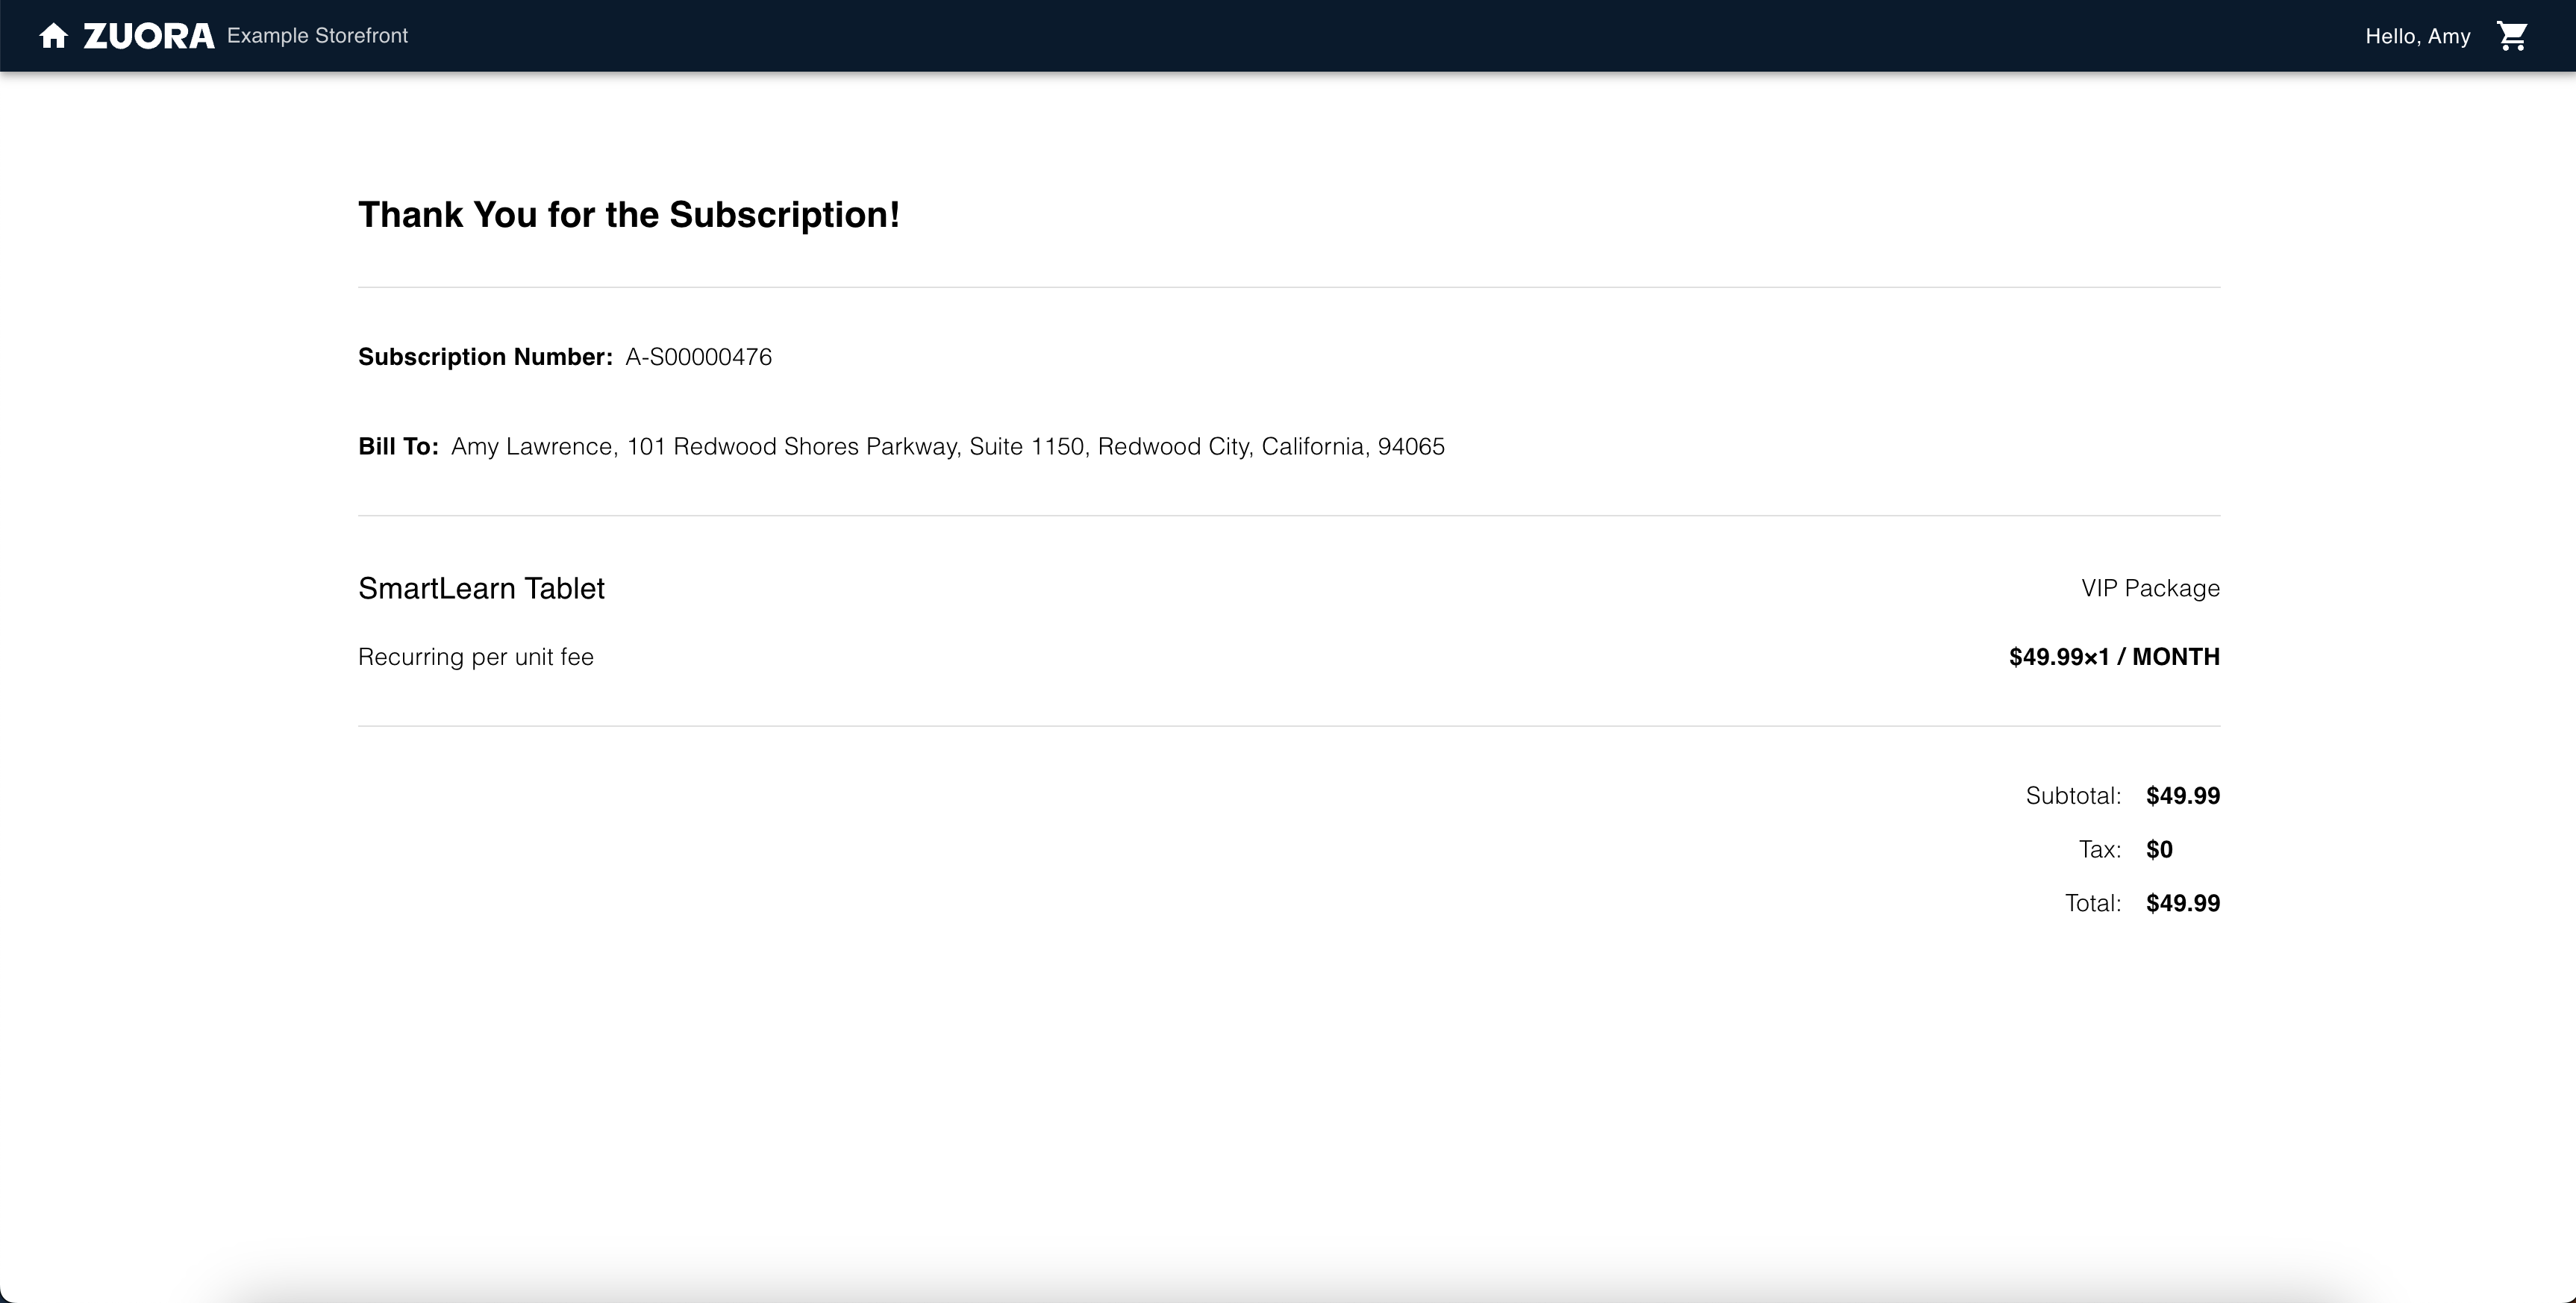Click the Thank You for the Subscription heading
2576x1303 pixels.
629,215
